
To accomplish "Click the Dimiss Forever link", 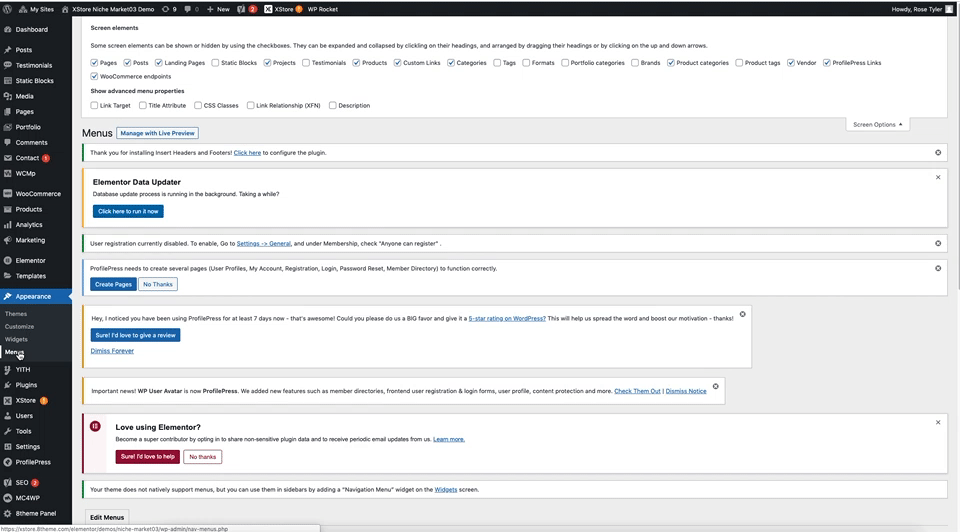I will [x=112, y=351].
